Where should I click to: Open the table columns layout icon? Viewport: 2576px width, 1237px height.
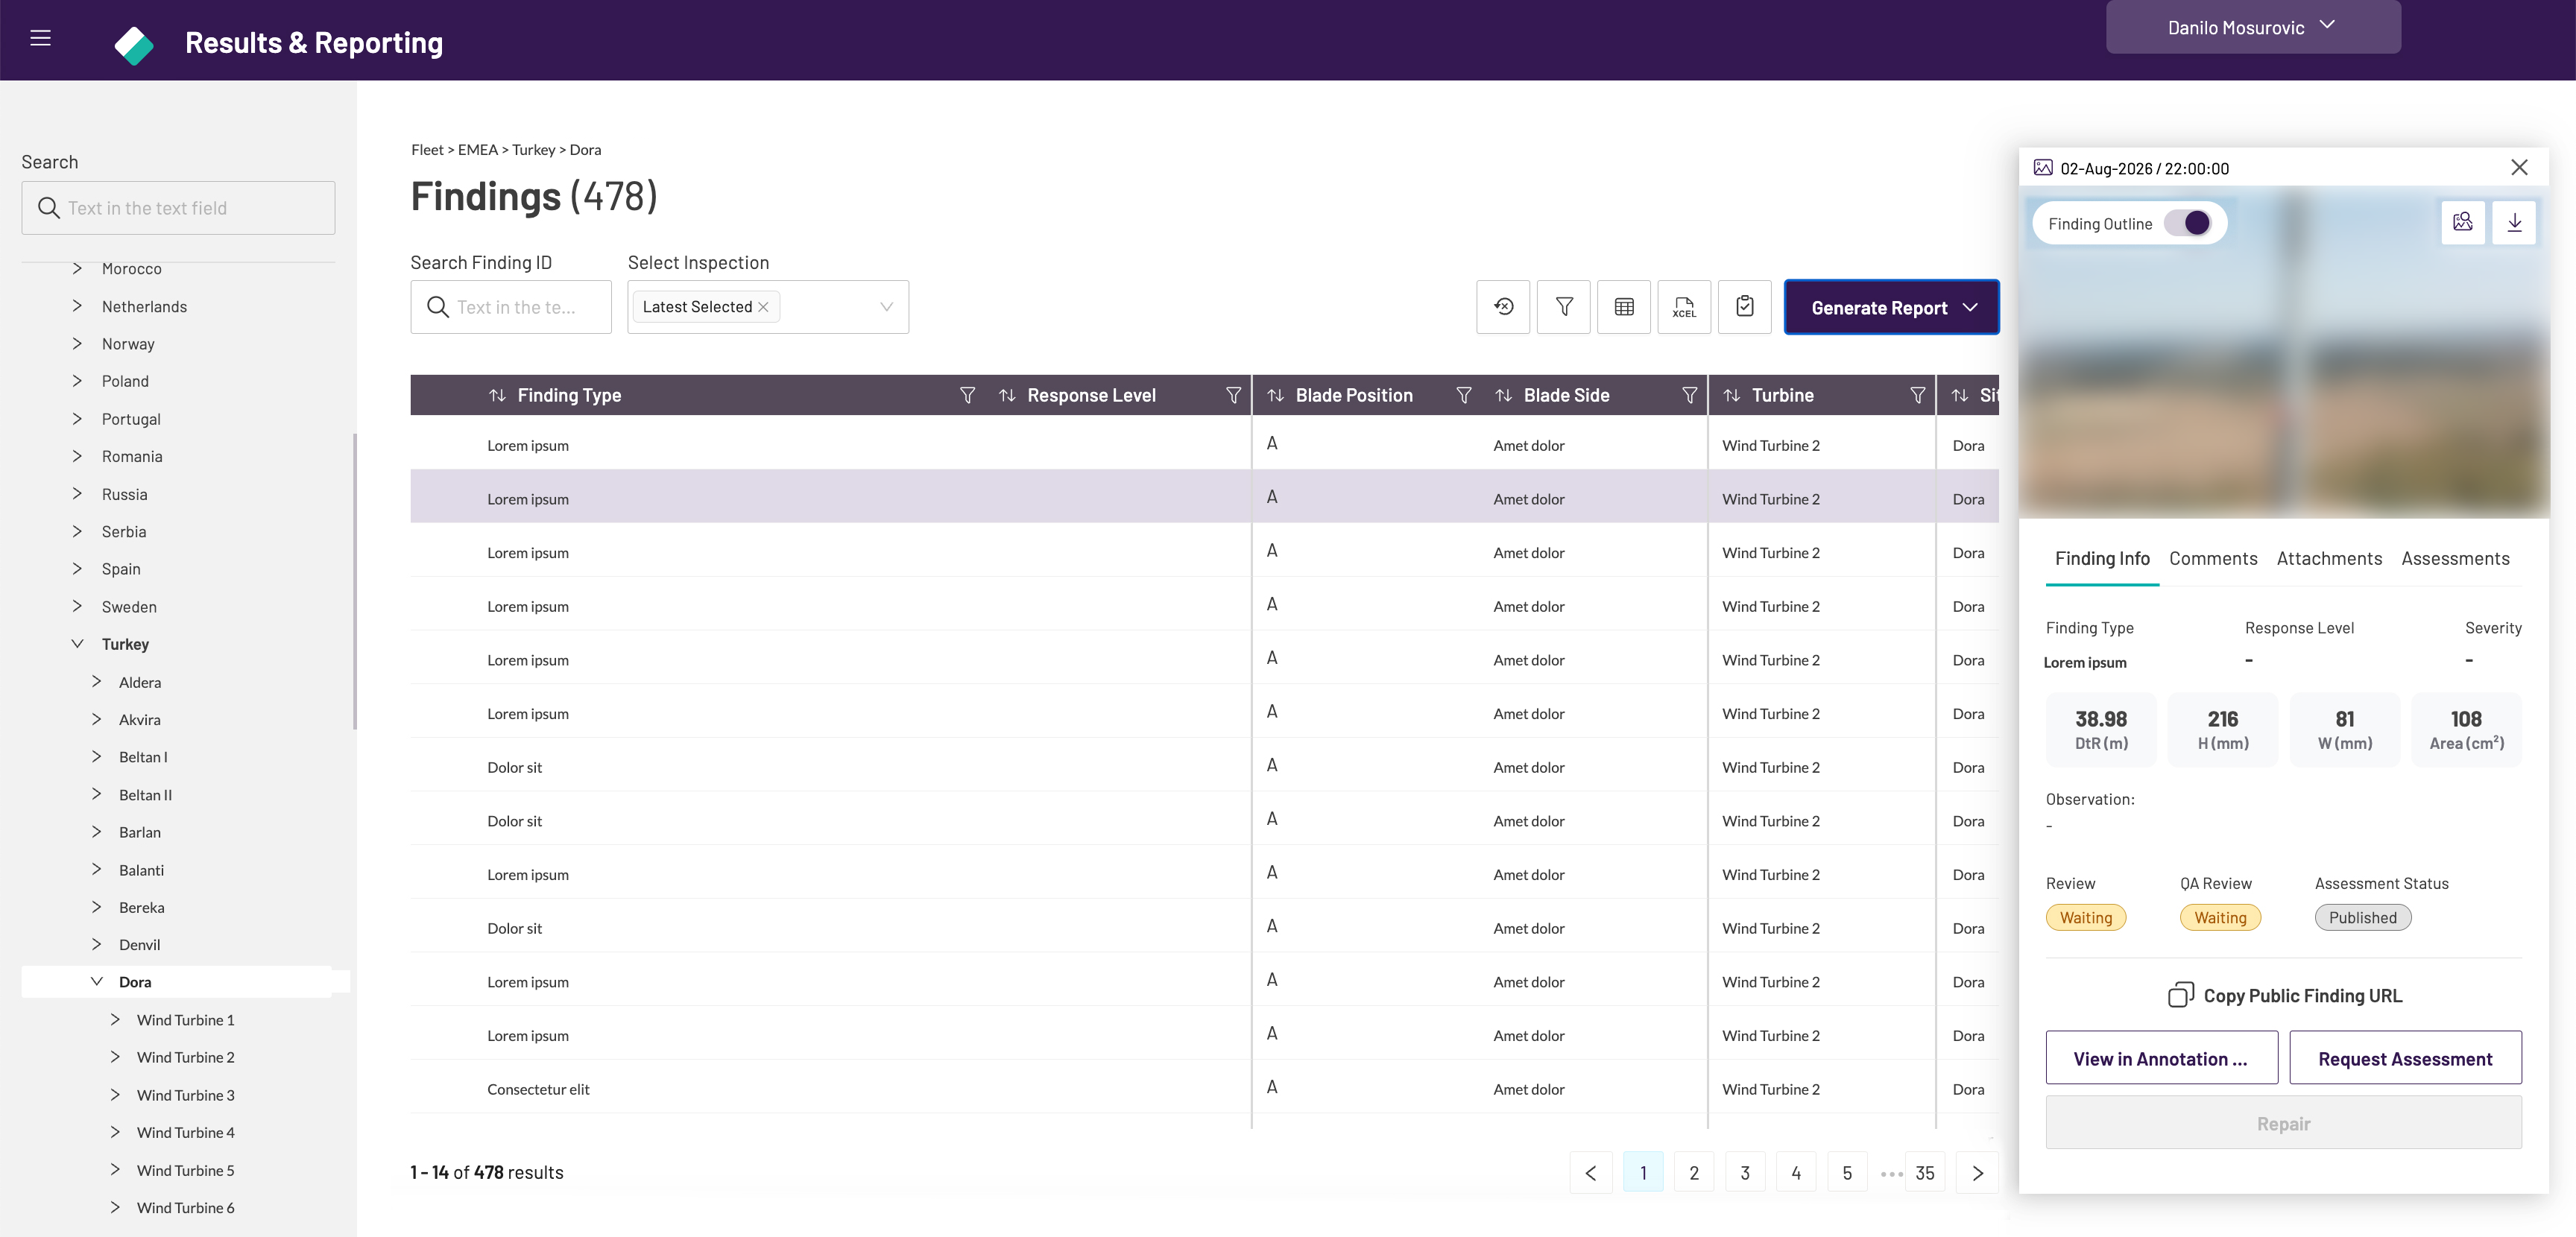[x=1624, y=307]
